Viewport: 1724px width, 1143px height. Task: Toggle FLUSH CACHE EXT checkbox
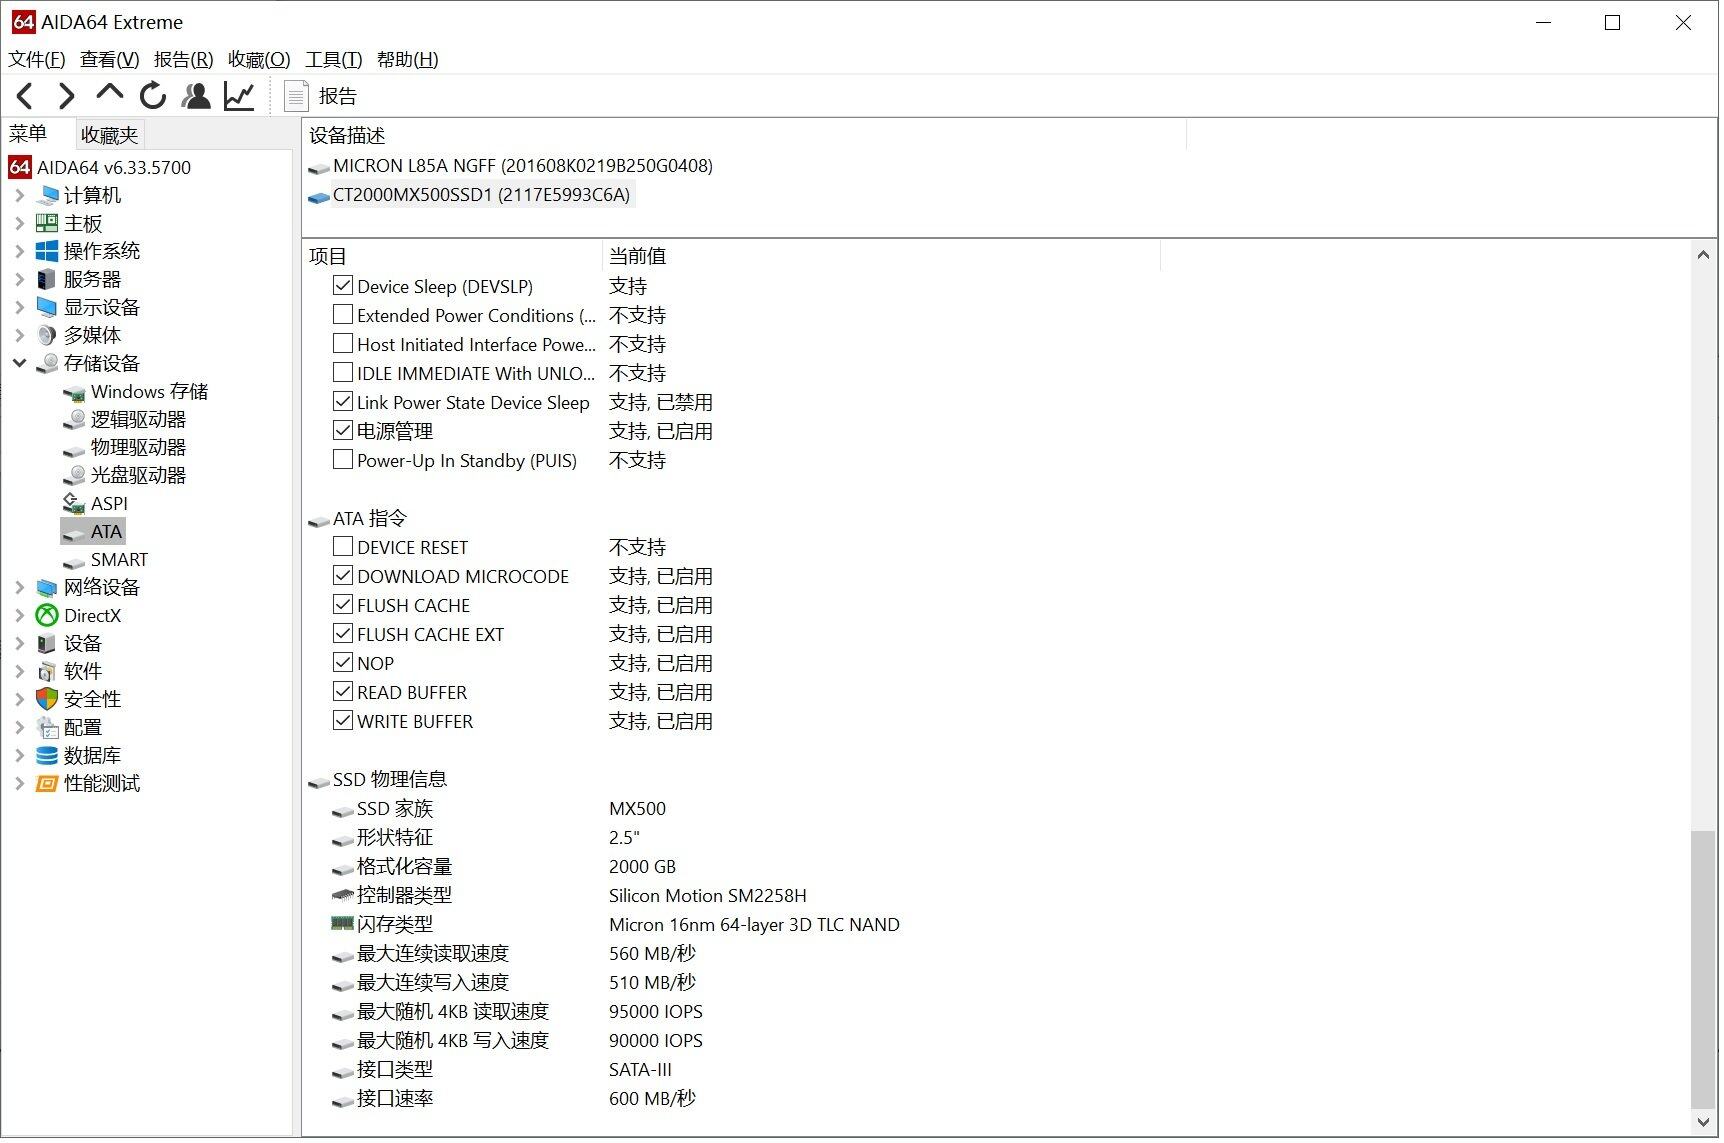click(343, 634)
